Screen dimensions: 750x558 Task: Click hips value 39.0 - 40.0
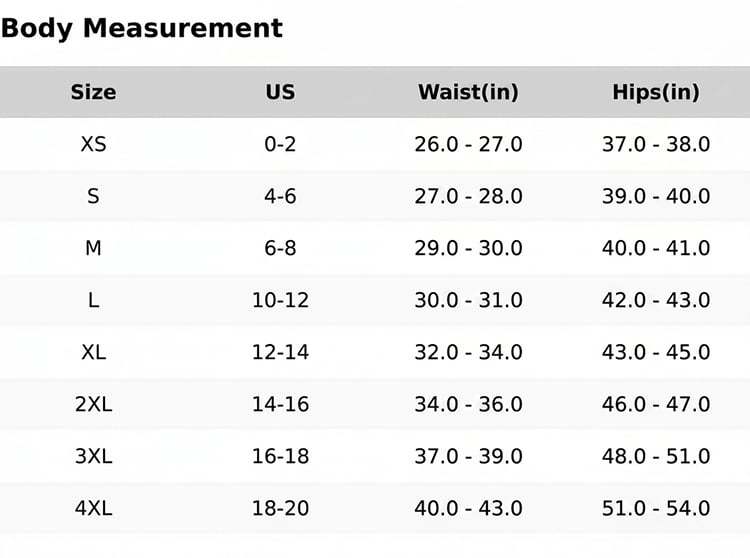(656, 197)
